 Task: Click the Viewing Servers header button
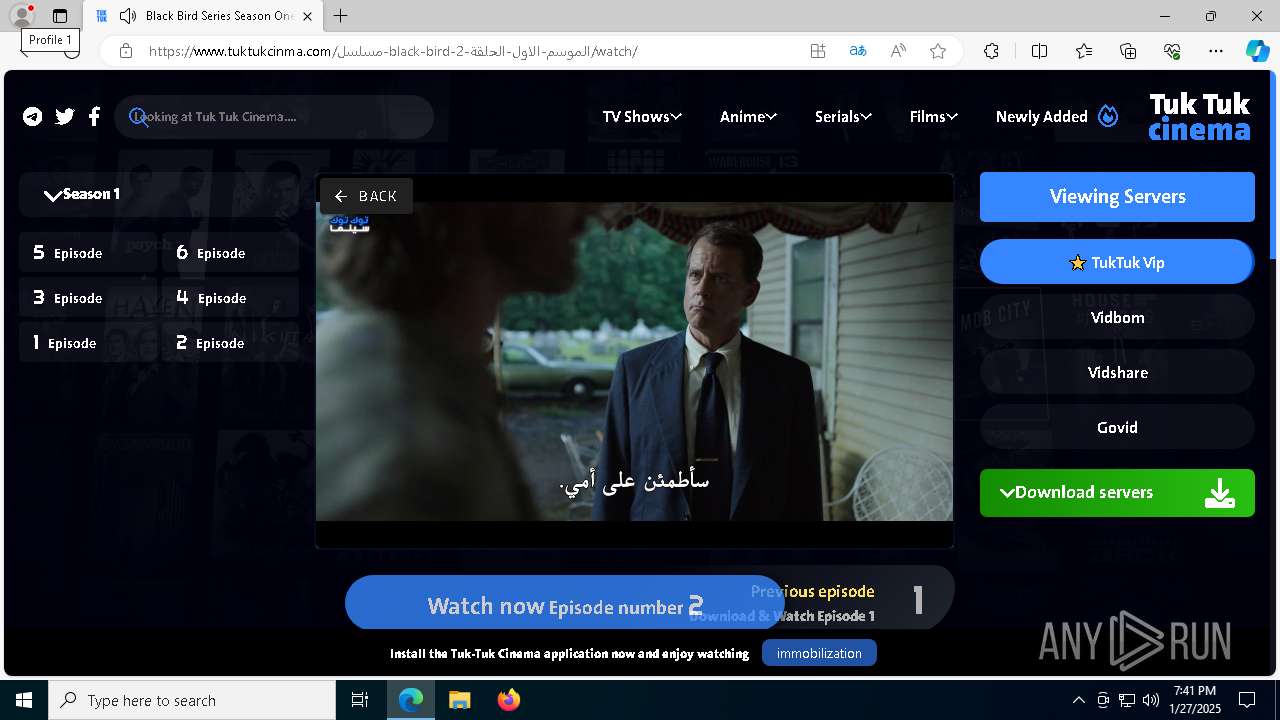(1117, 197)
